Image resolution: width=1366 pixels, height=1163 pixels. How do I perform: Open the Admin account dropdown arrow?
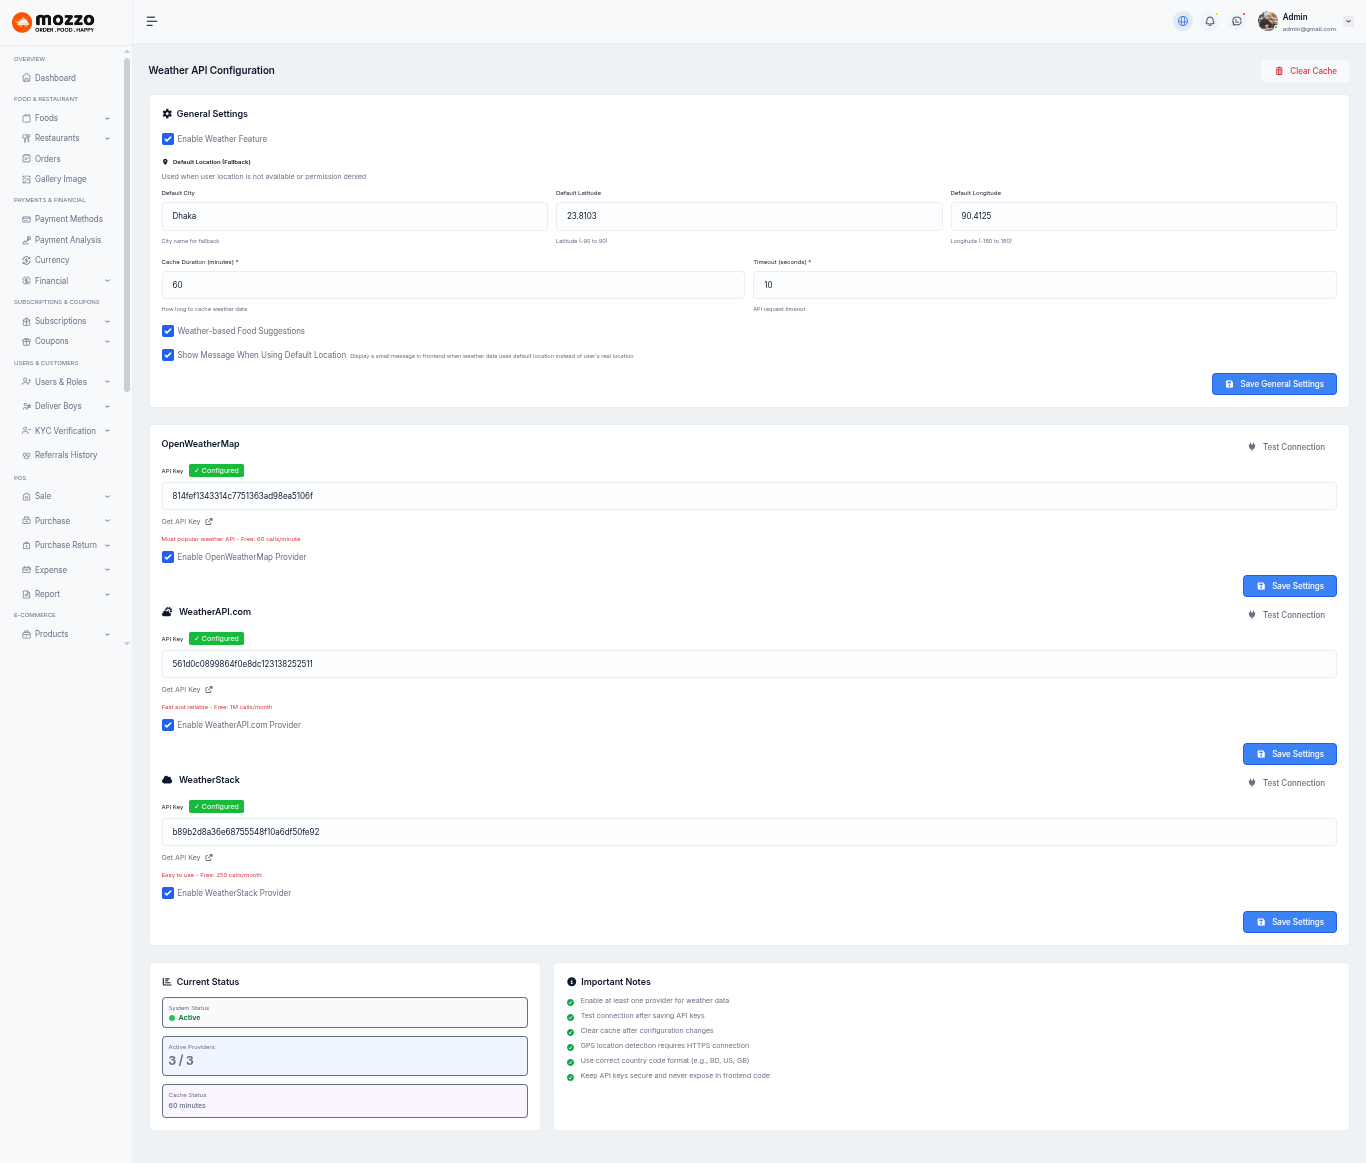tap(1348, 21)
